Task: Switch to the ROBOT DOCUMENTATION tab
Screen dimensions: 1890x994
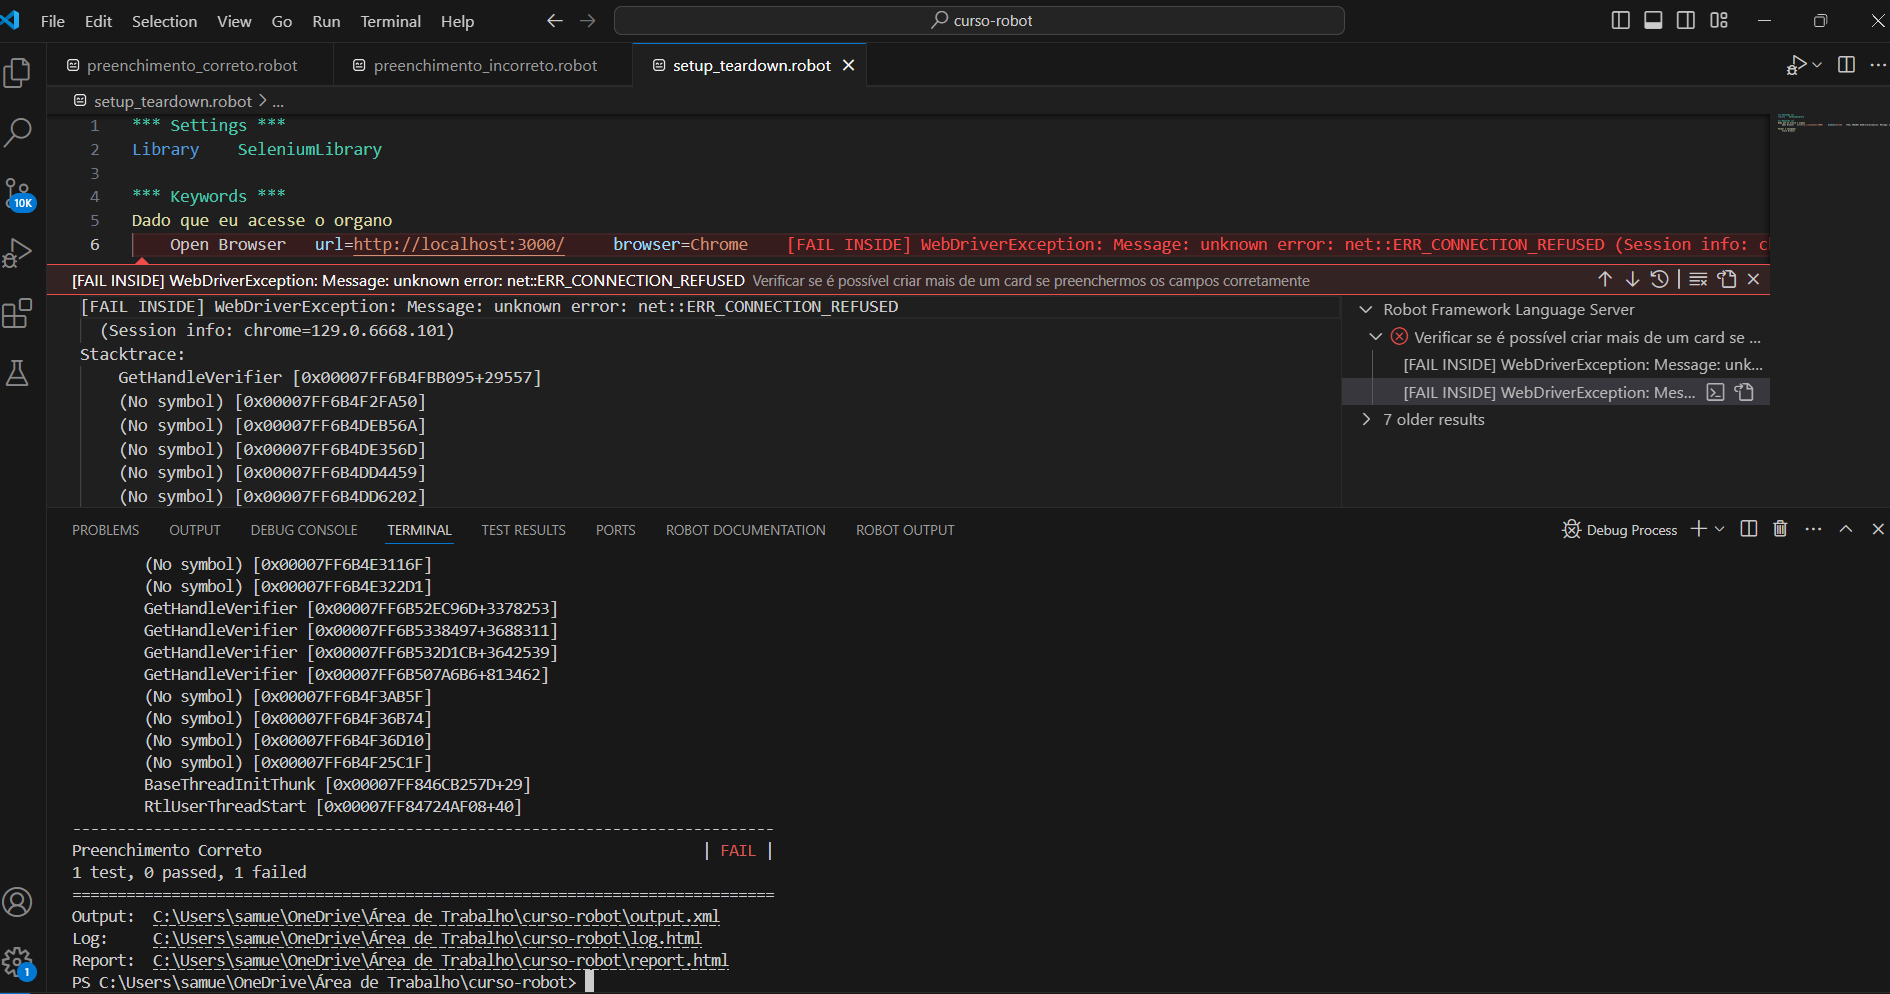Action: coord(746,530)
